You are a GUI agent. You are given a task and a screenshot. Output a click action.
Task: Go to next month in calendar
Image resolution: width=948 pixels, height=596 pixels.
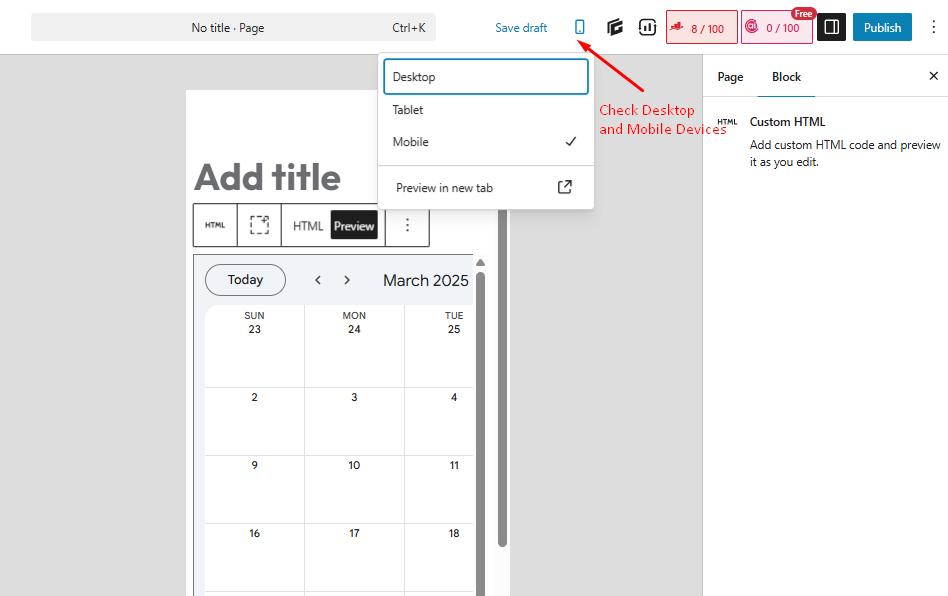[347, 280]
